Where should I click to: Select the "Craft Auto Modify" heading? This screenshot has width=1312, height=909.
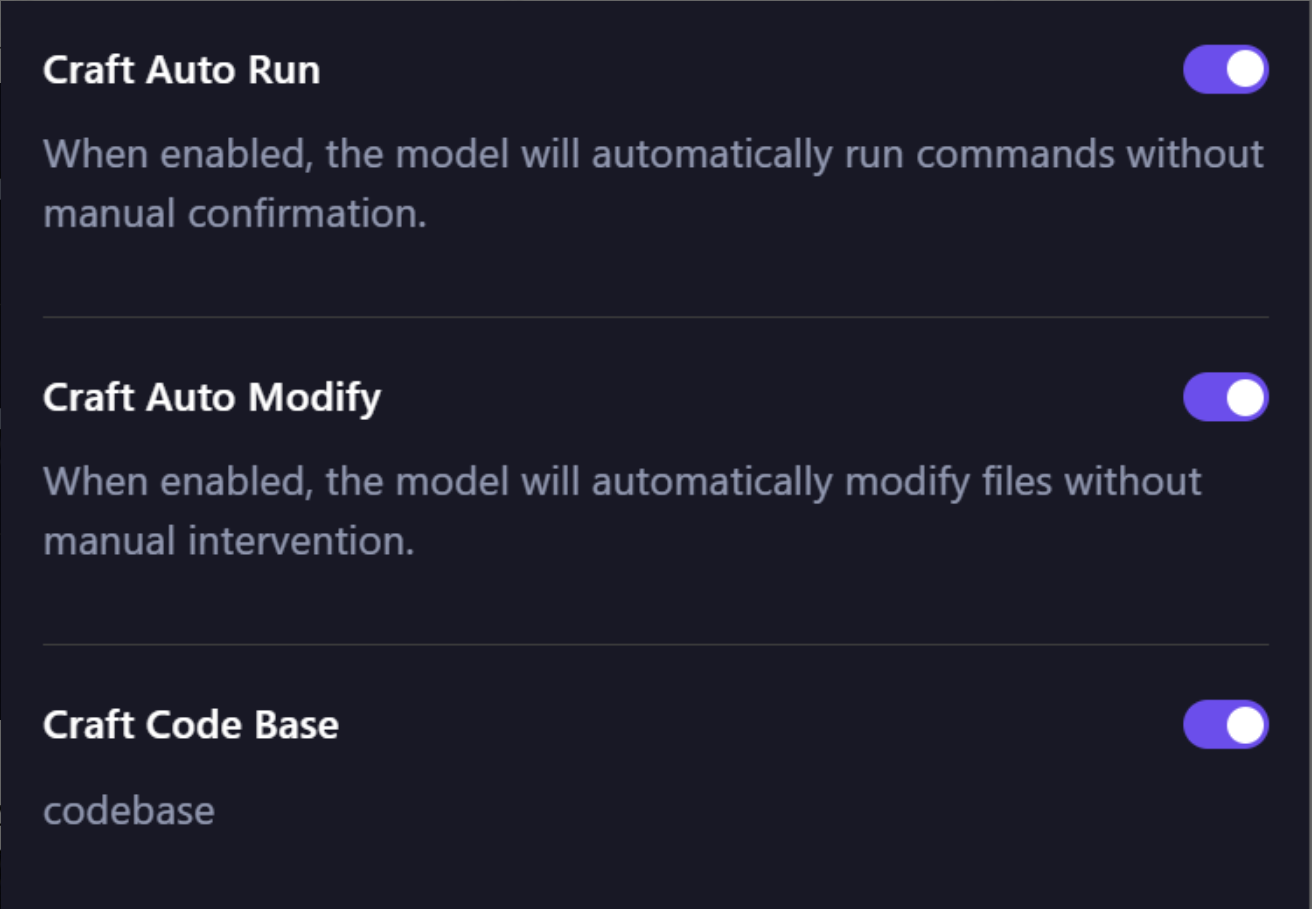tap(212, 397)
